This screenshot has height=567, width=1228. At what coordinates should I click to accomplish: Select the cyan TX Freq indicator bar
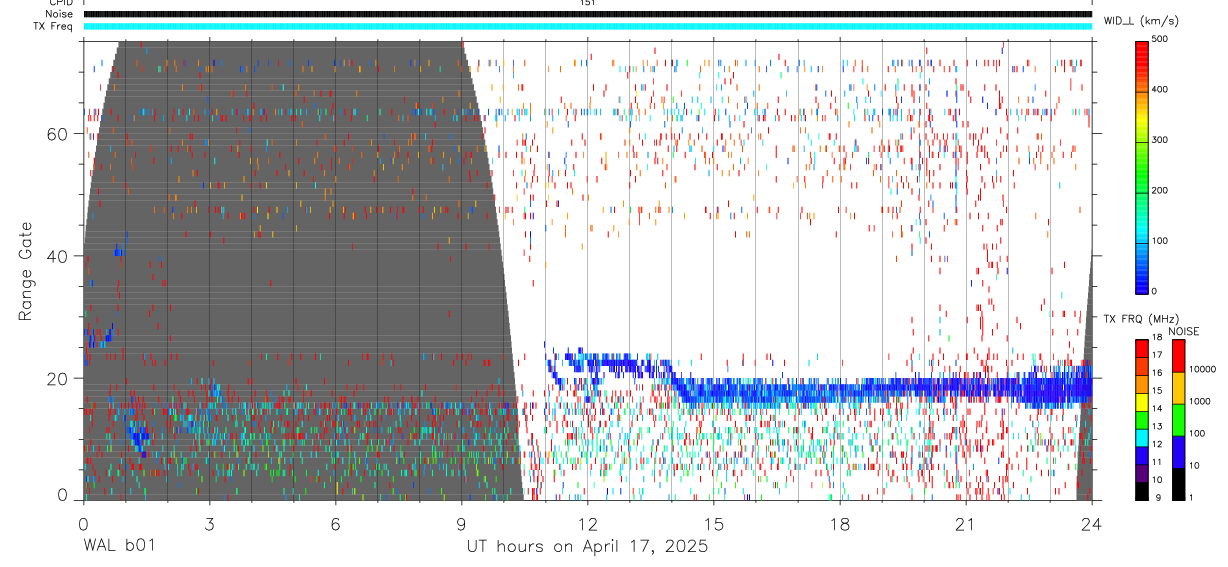(587, 26)
